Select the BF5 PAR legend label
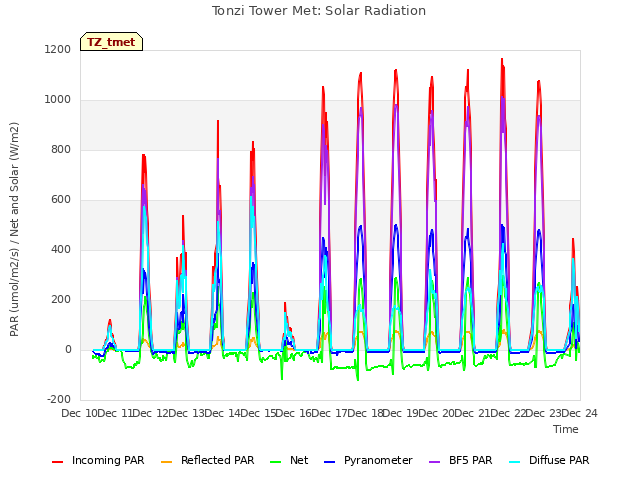The height and width of the screenshot is (480, 640). coord(471,460)
